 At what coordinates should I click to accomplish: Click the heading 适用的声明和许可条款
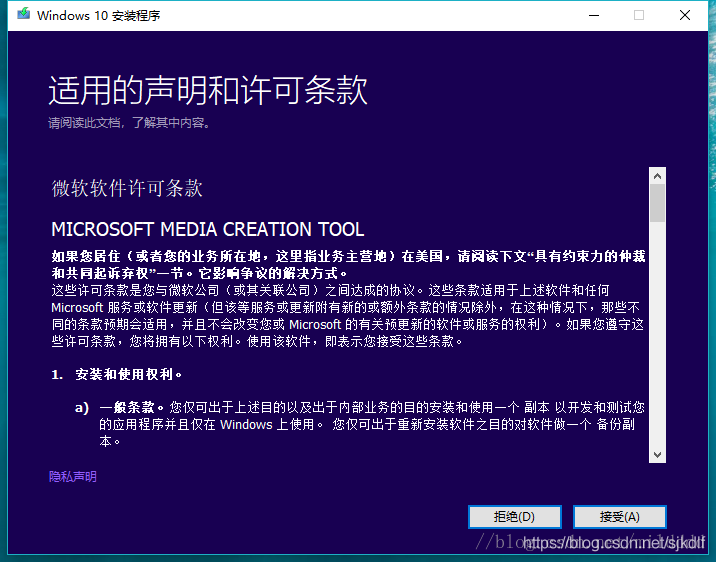click(x=208, y=90)
